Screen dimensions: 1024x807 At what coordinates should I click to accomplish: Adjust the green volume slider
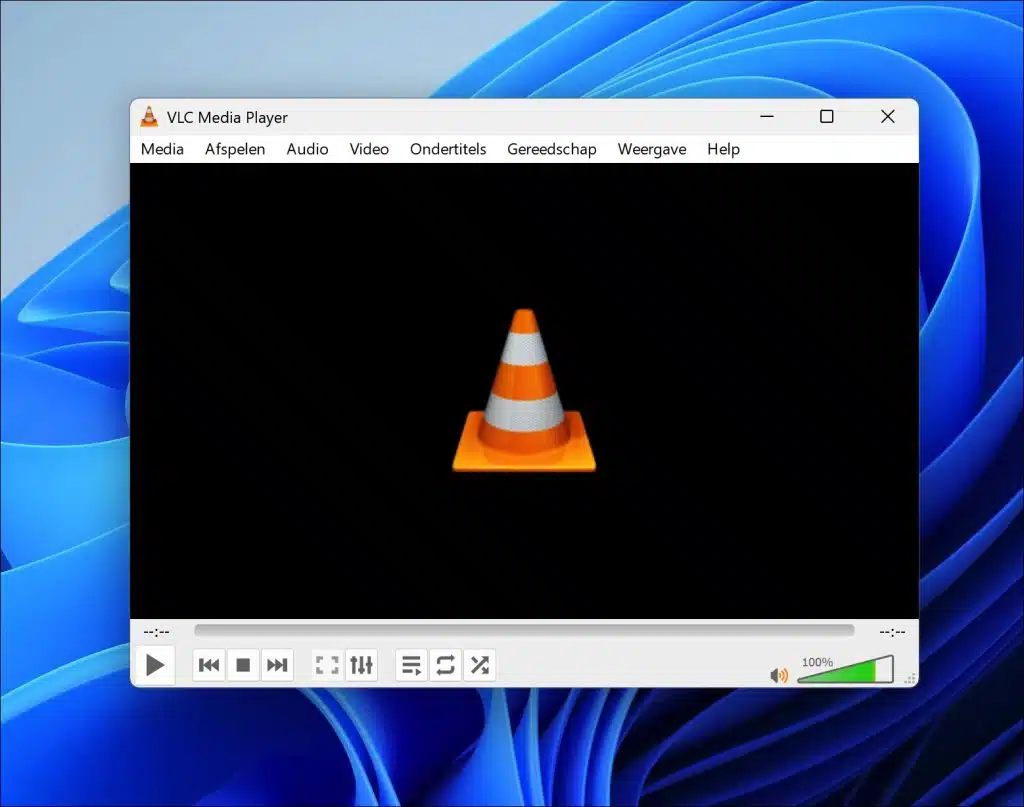tap(845, 671)
